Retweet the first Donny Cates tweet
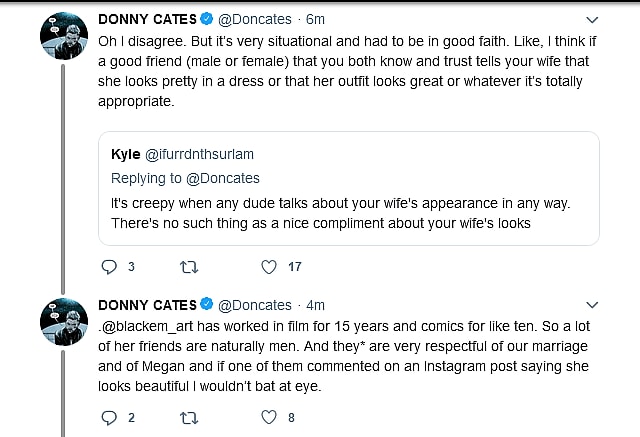The width and height of the screenshot is (640, 437). [x=188, y=267]
